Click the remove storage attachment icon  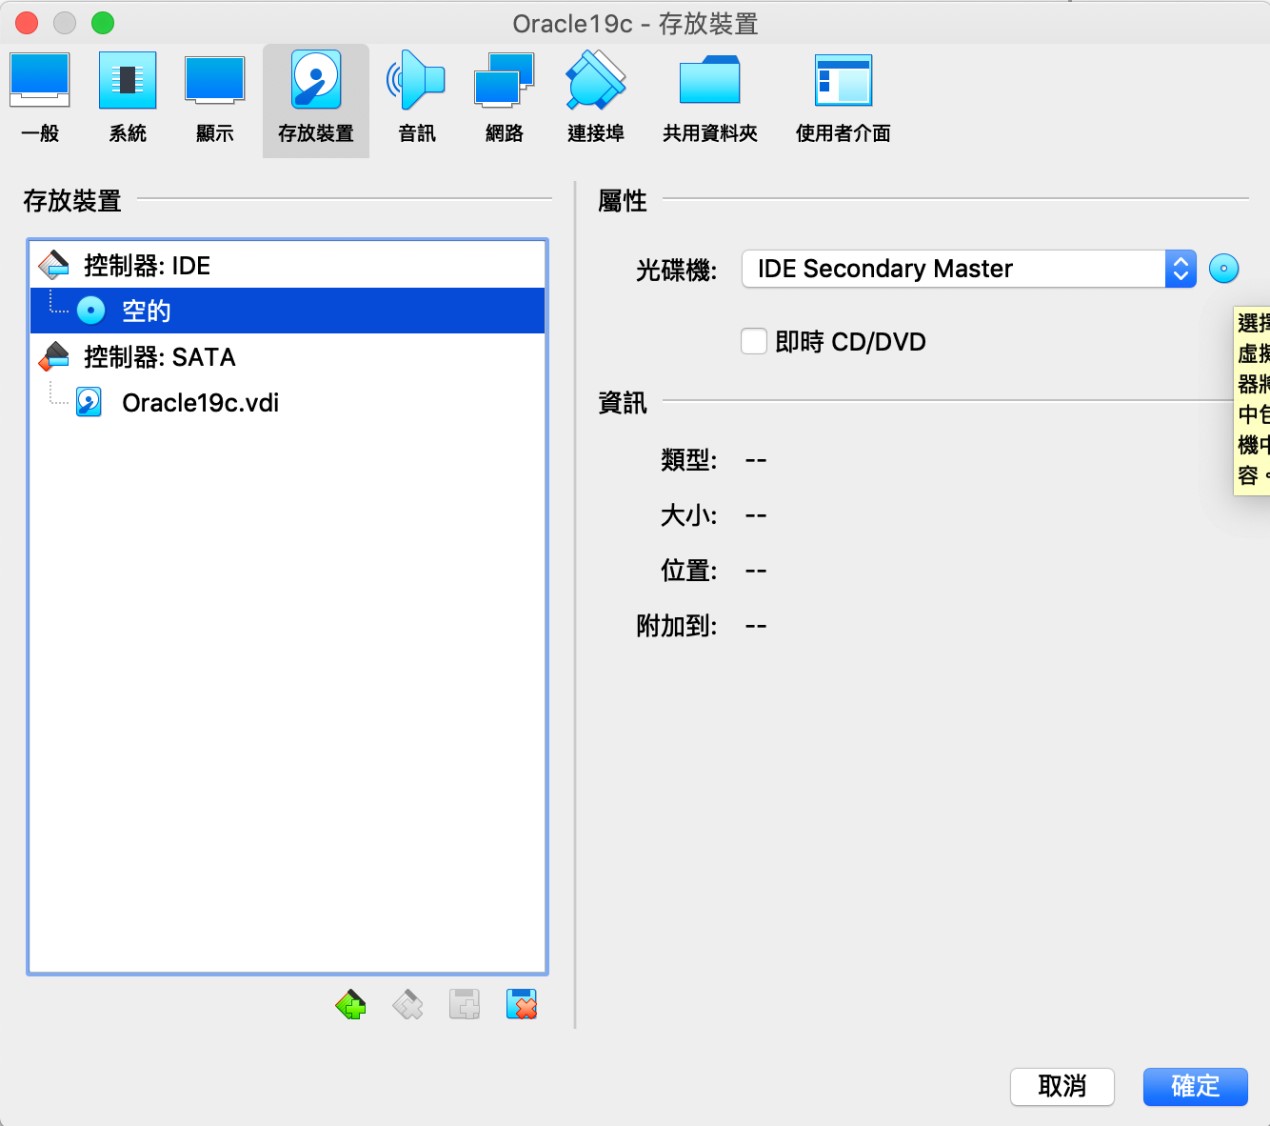pos(522,1005)
